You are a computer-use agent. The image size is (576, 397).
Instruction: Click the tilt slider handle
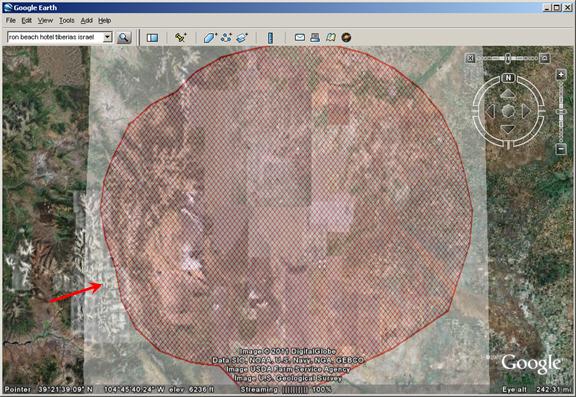(508, 58)
